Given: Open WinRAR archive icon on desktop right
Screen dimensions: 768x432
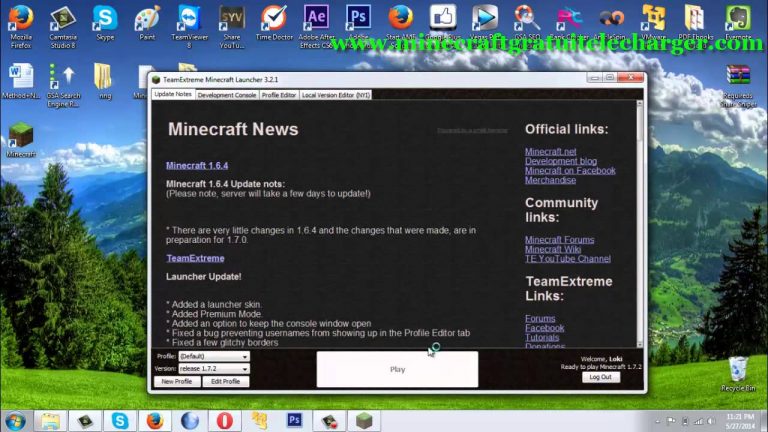Looking at the screenshot, I should [x=738, y=85].
